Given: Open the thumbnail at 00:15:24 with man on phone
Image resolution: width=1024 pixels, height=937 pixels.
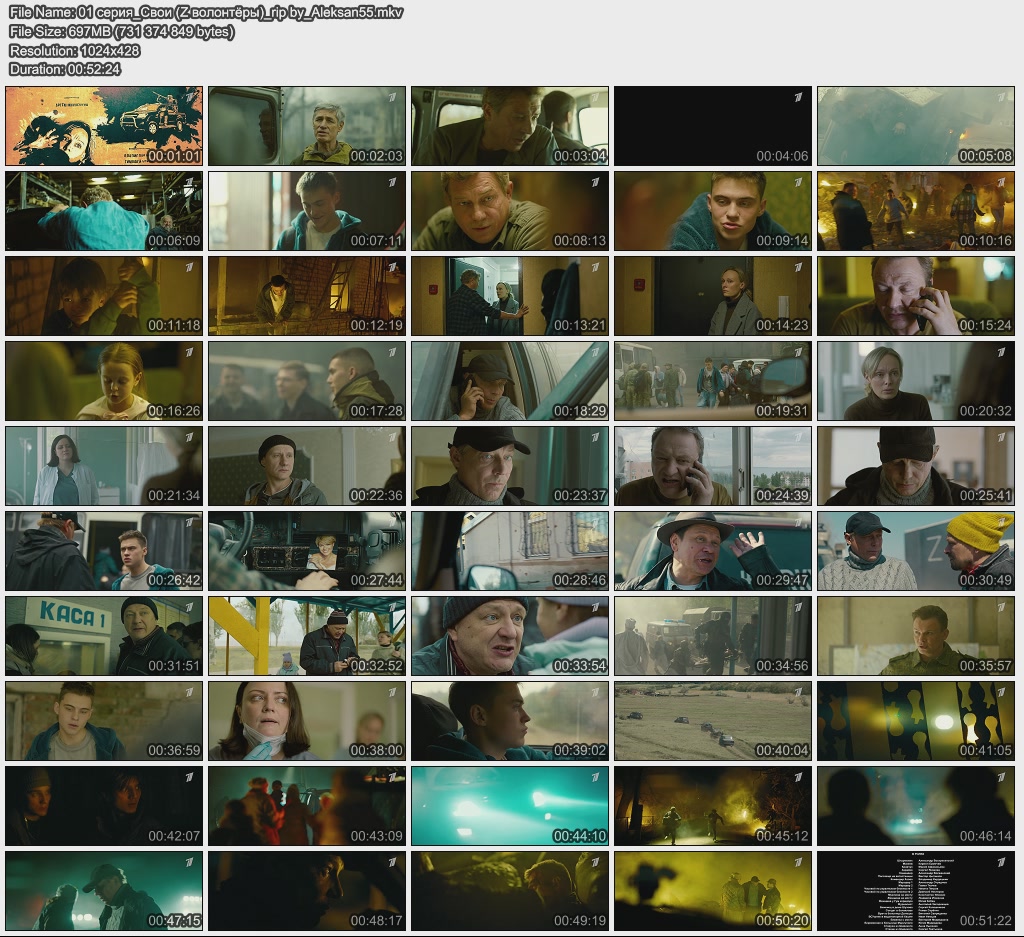Looking at the screenshot, I should tap(916, 296).
